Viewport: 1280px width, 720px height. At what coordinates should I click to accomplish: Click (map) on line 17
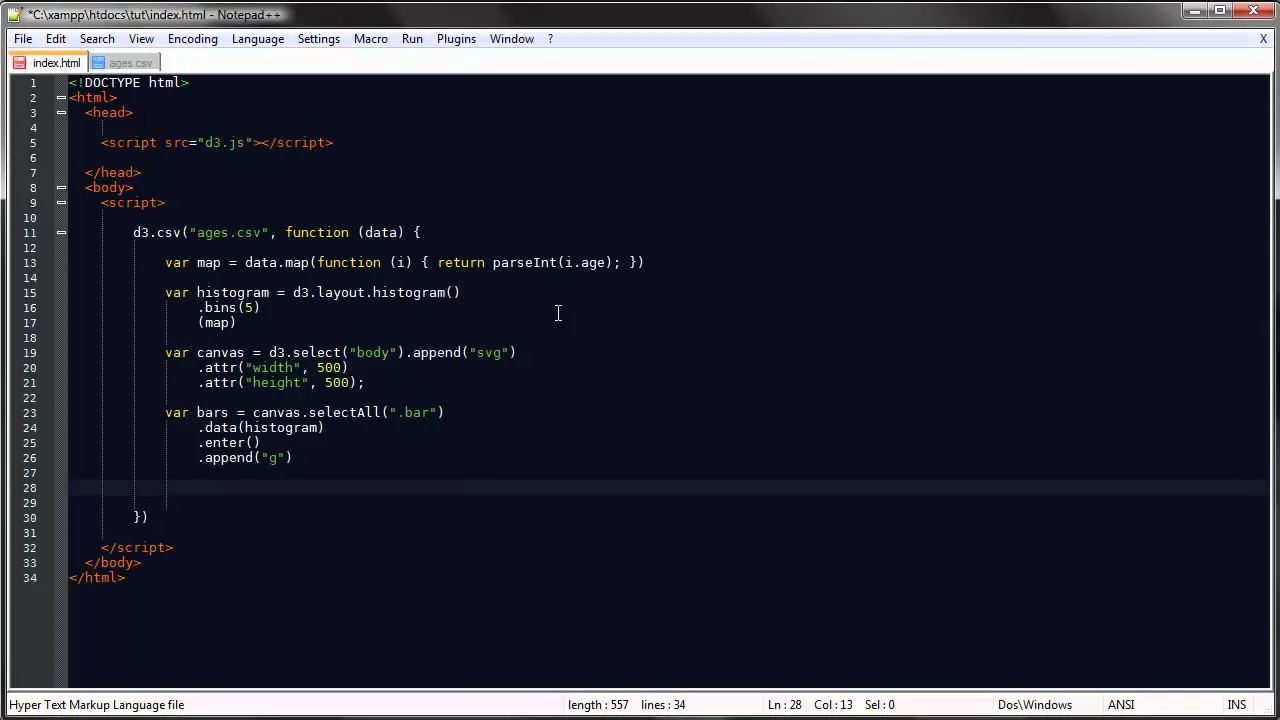(x=217, y=322)
